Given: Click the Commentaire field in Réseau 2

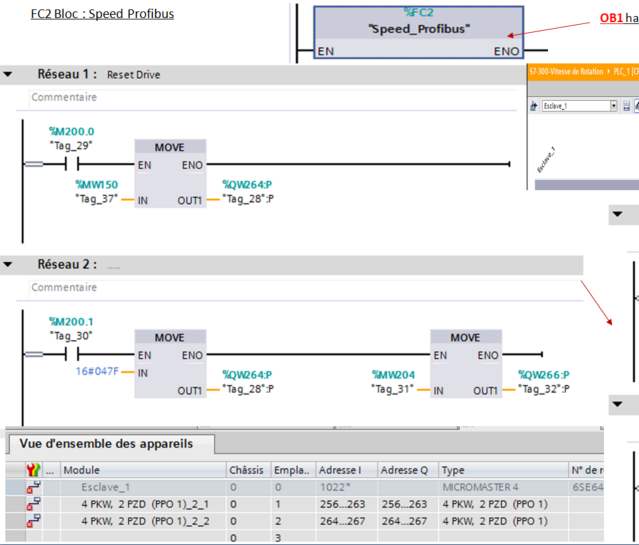Looking at the screenshot, I should (x=65, y=288).
